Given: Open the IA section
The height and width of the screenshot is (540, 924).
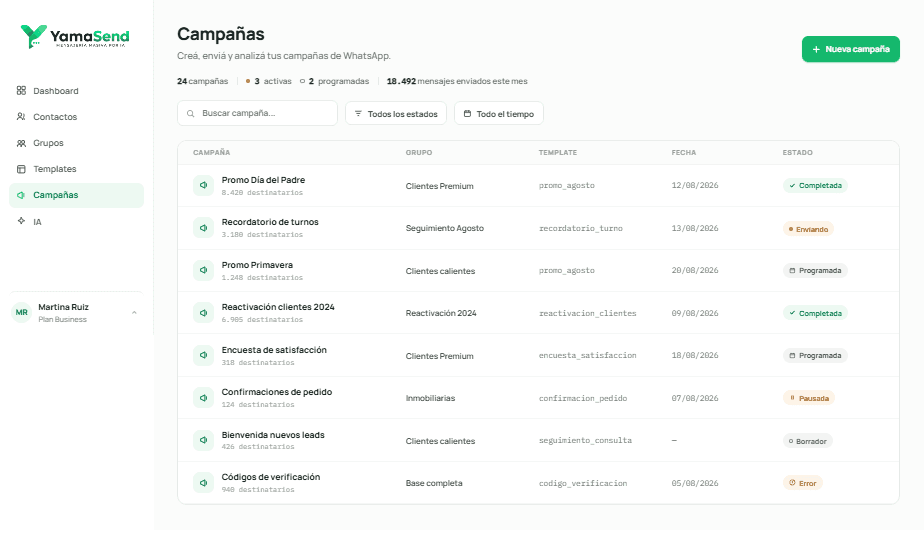Looking at the screenshot, I should [x=76, y=222].
